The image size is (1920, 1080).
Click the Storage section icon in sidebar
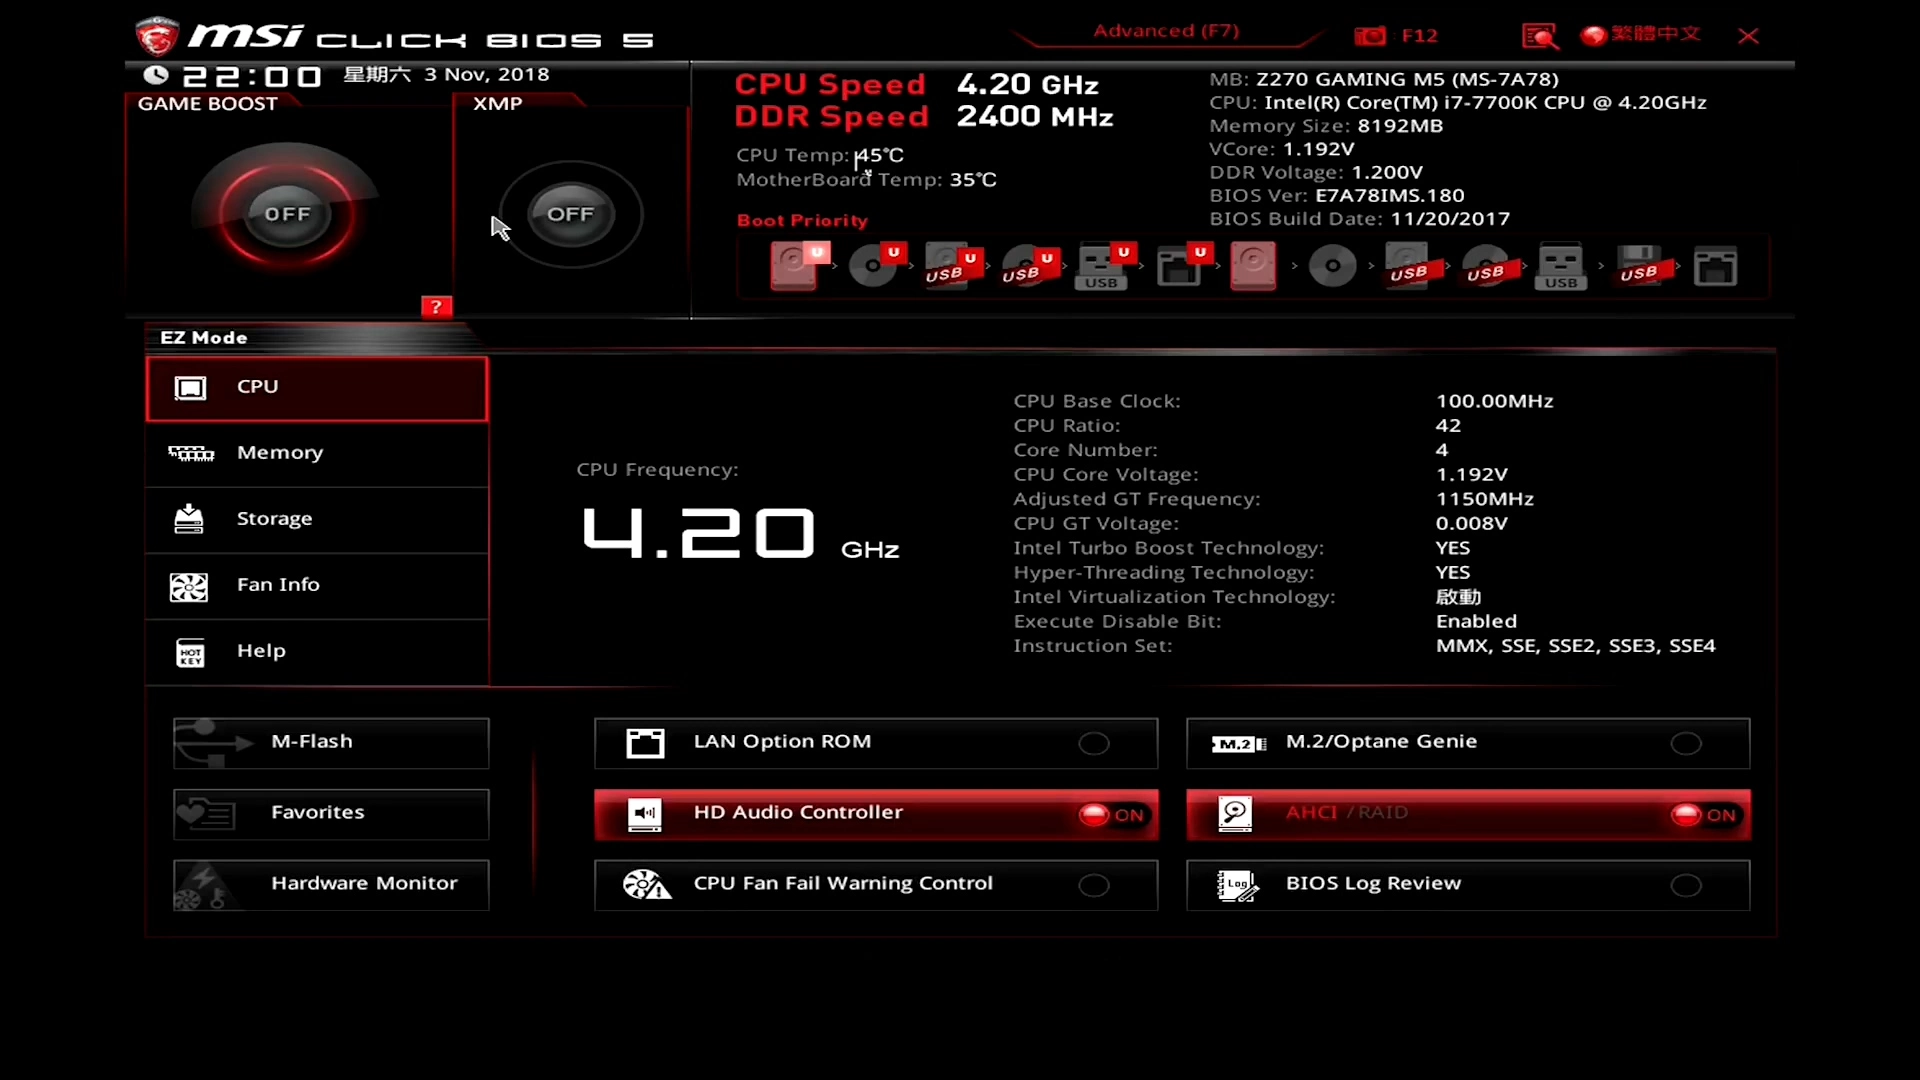coord(189,518)
